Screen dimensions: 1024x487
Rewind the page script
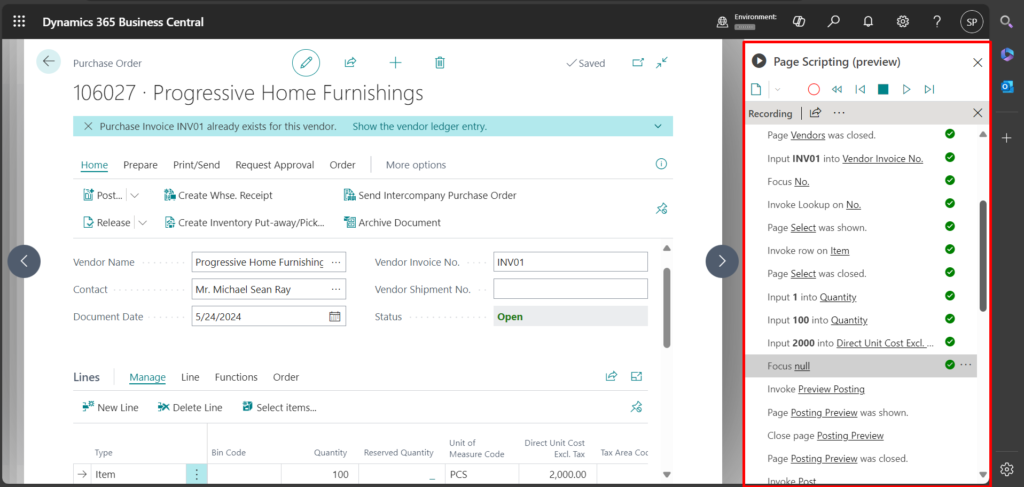coord(837,89)
